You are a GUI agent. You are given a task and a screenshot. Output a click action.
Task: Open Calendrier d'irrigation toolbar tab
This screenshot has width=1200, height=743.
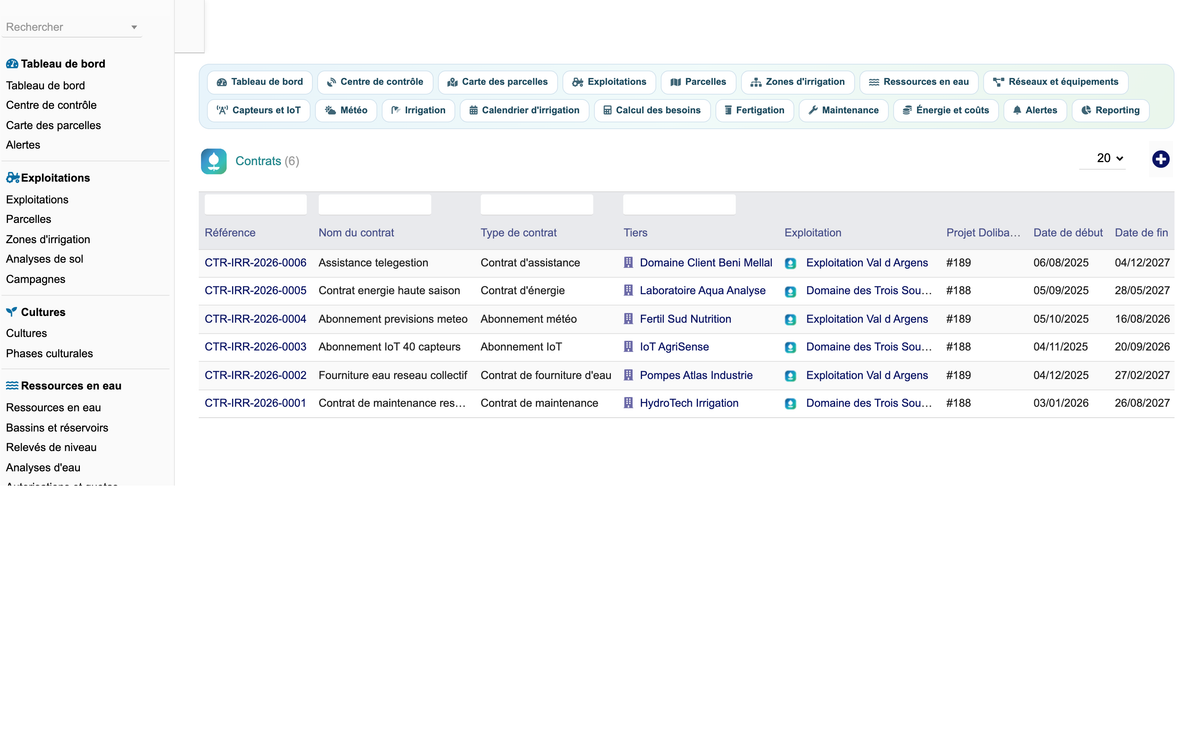[525, 110]
